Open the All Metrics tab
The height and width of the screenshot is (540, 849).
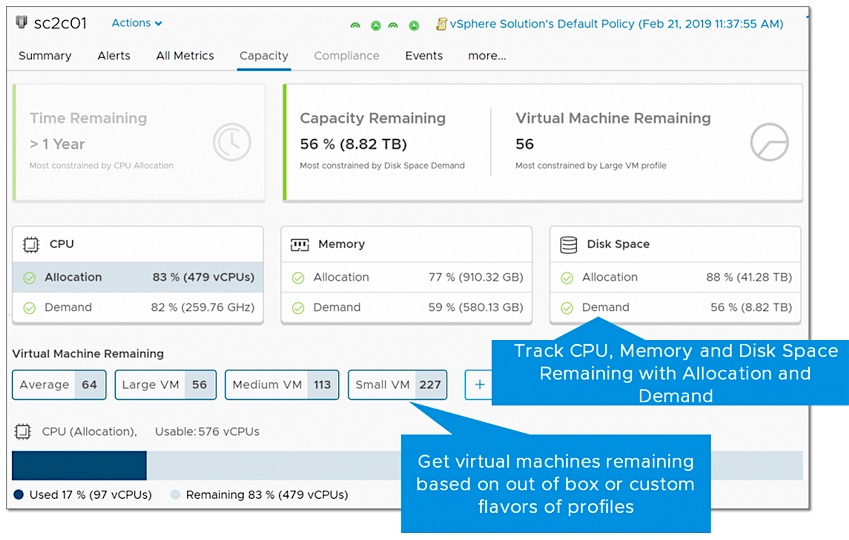(185, 56)
